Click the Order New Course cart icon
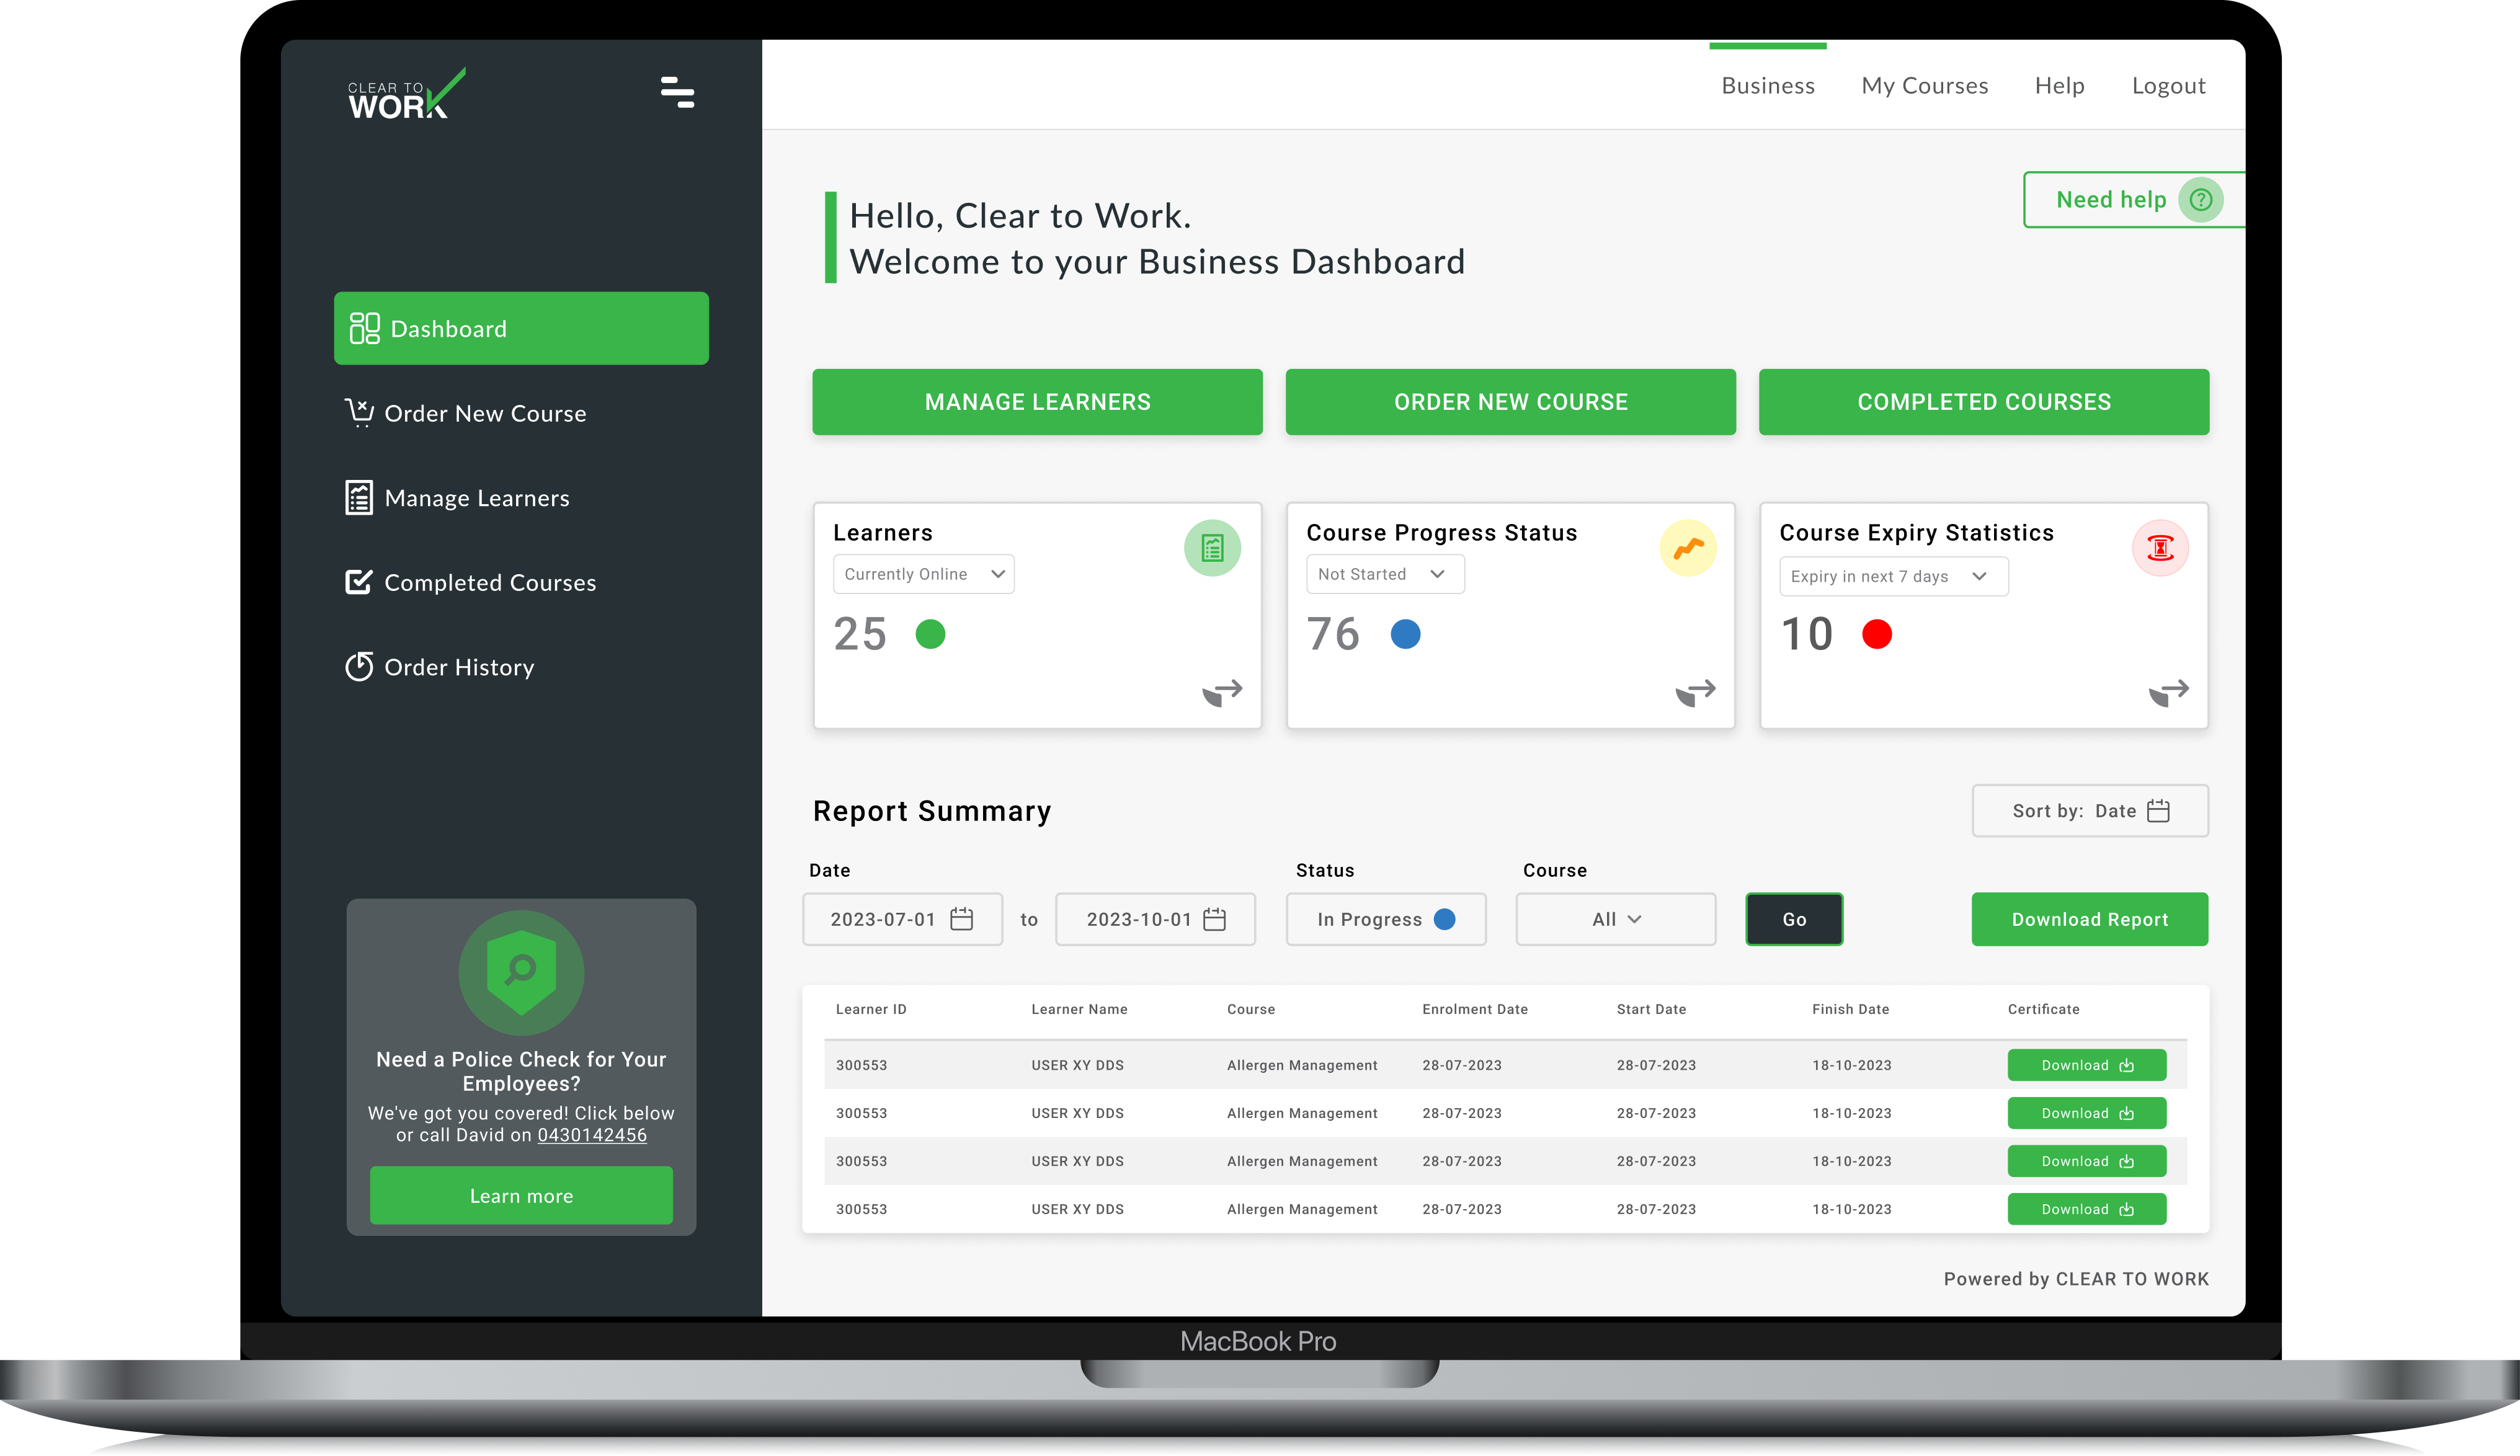 (359, 412)
